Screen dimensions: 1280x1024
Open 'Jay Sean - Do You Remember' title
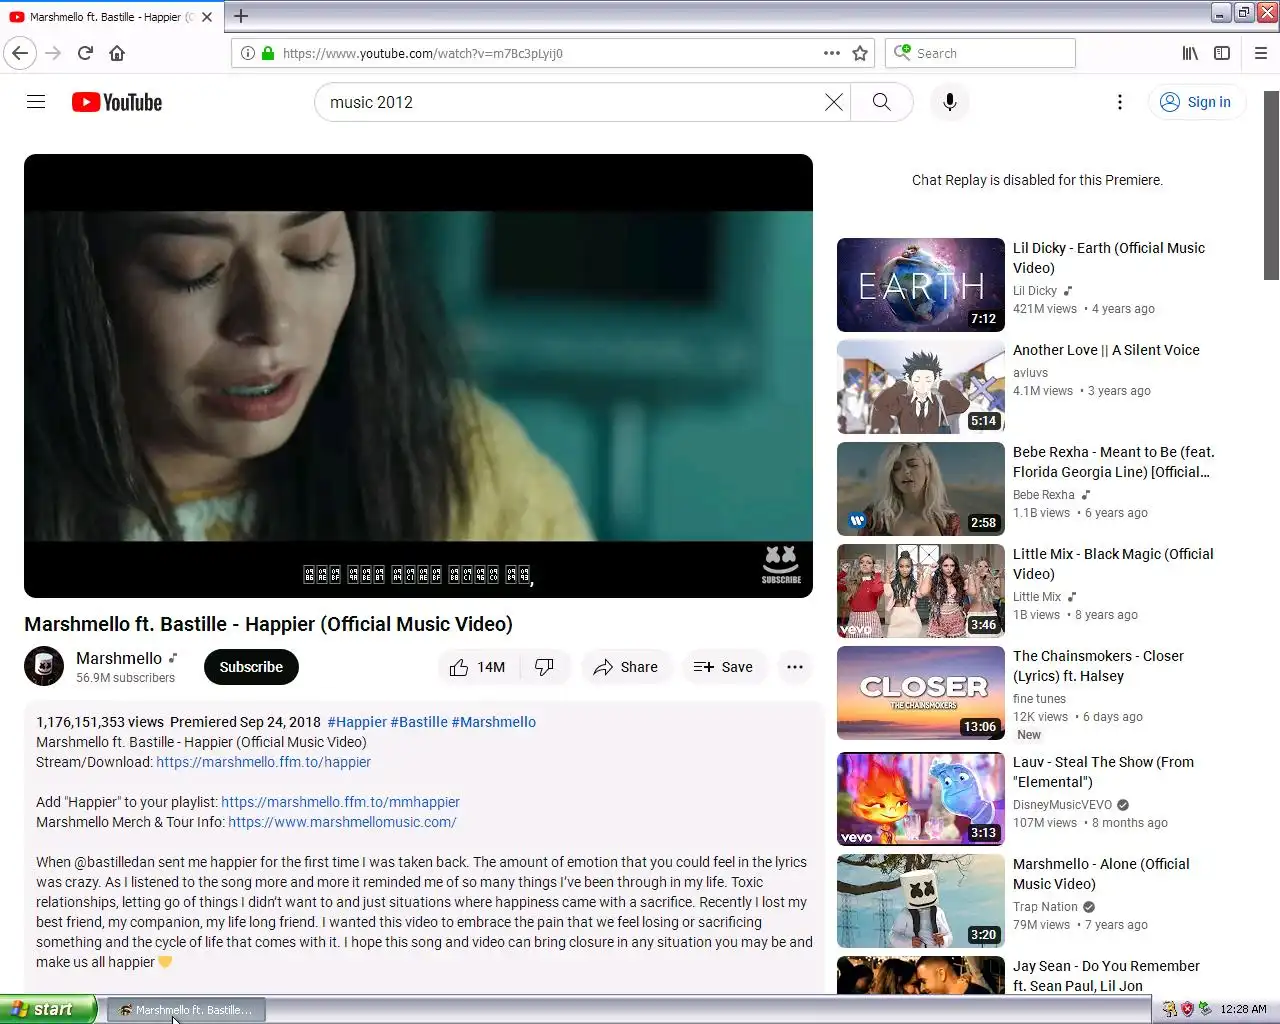pos(1106,976)
